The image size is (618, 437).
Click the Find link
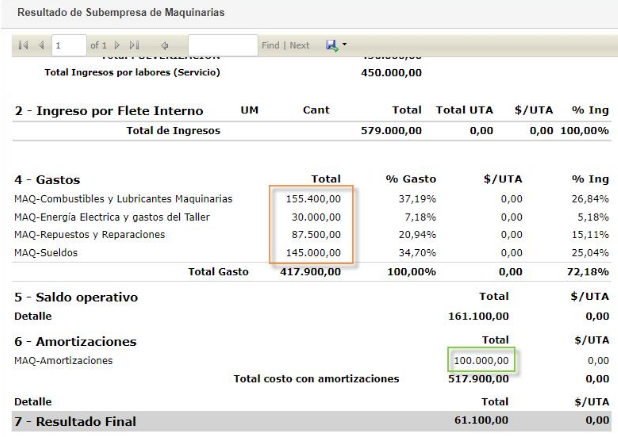(270, 45)
